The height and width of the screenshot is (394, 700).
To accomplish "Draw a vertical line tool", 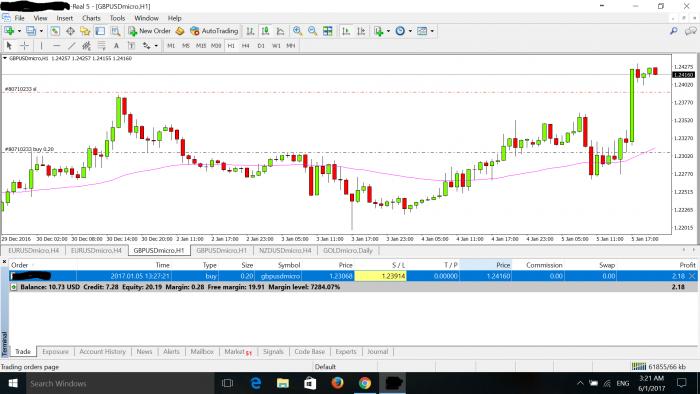I will pos(41,46).
